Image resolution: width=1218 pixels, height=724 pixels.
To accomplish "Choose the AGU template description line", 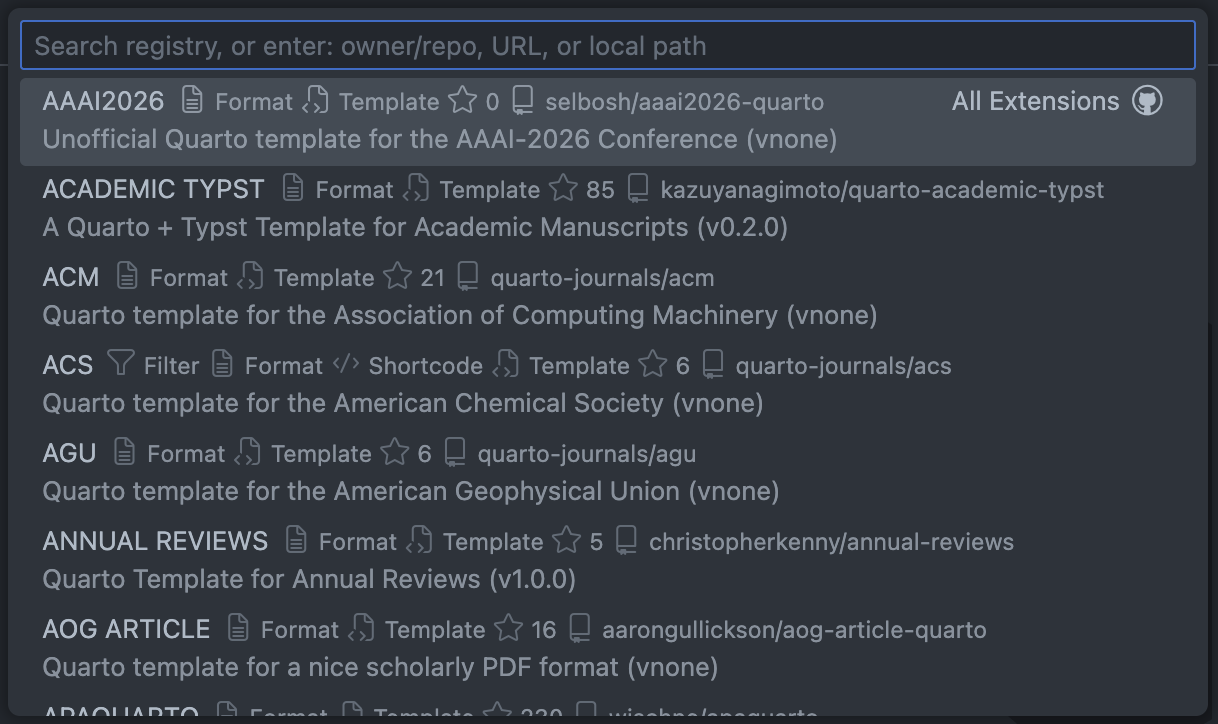I will click(x=410, y=492).
